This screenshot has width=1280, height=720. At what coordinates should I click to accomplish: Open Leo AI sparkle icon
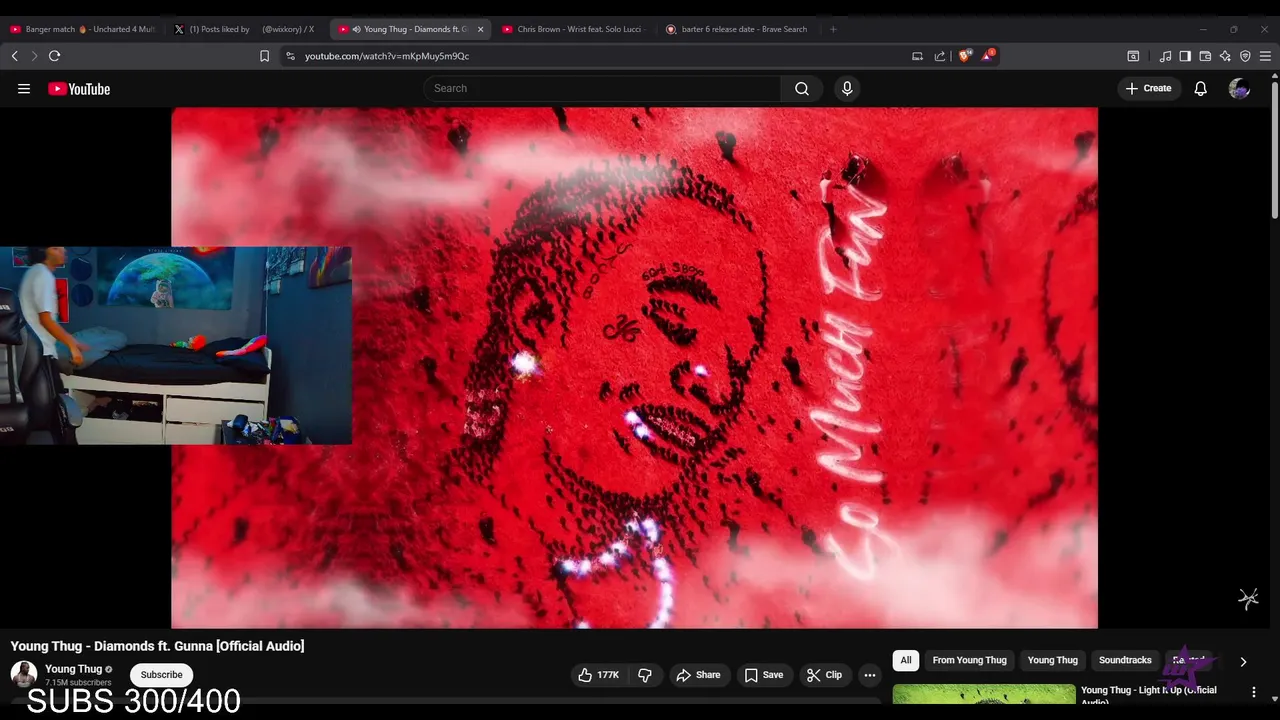(x=1225, y=56)
